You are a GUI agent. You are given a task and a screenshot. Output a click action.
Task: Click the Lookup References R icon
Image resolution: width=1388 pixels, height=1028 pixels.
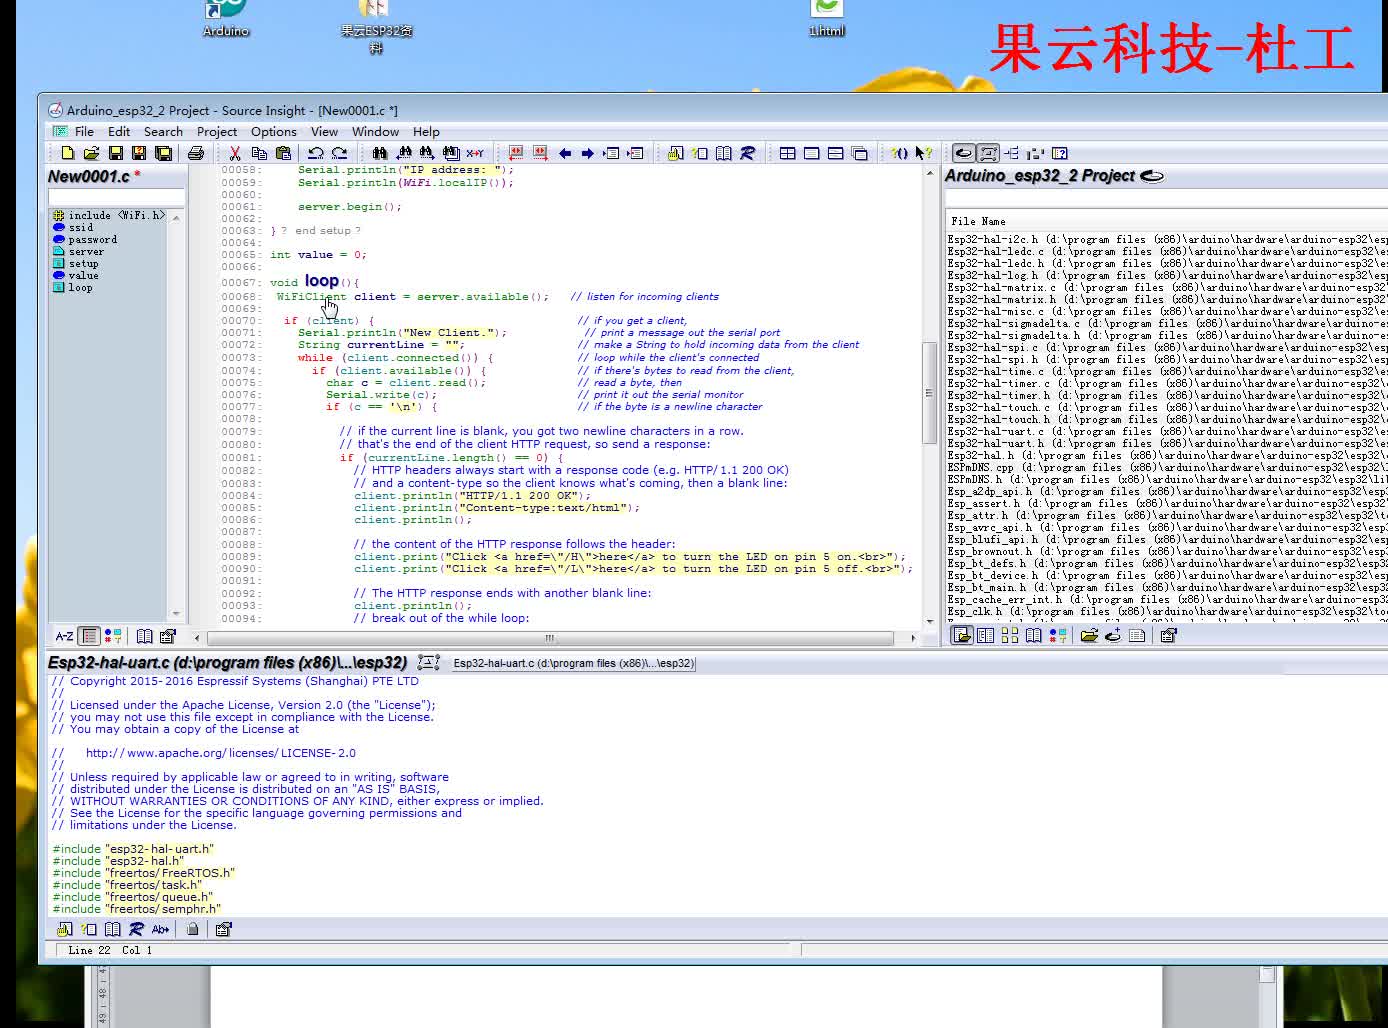(747, 153)
